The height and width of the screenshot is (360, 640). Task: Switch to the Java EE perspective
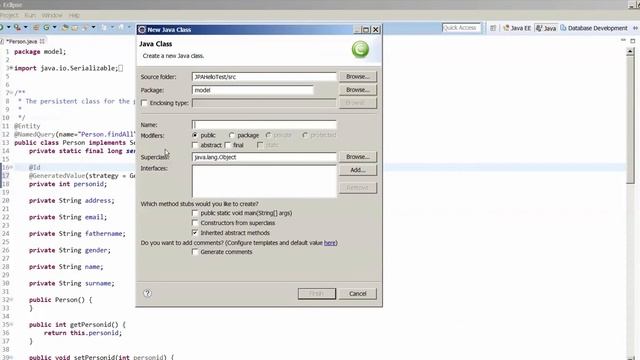pos(517,28)
